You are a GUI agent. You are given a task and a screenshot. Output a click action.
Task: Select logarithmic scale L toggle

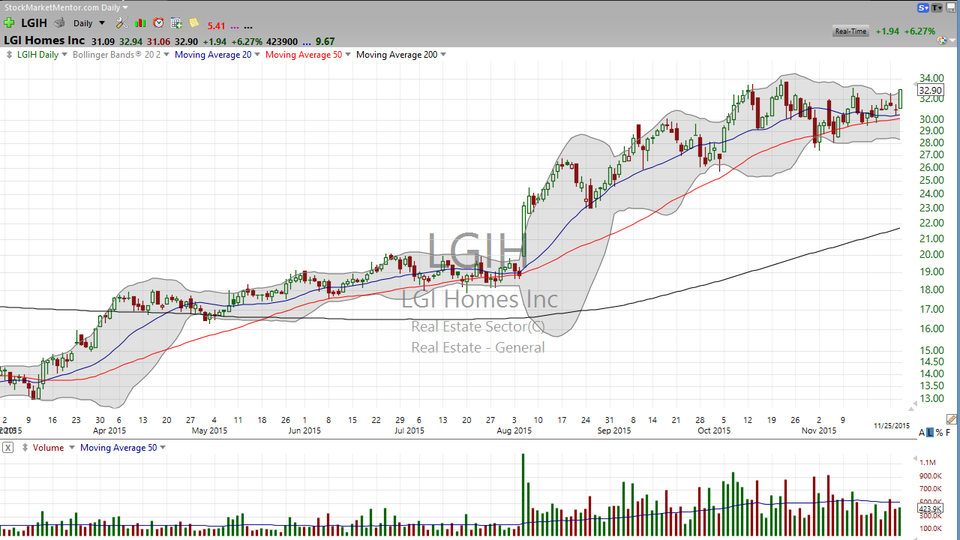931,433
